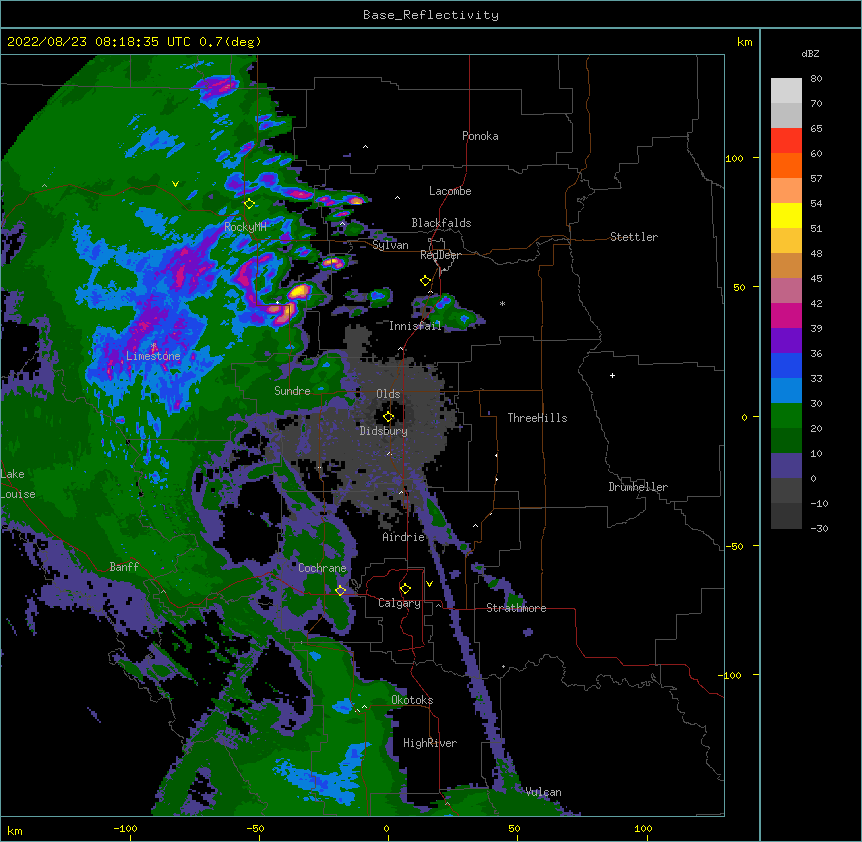This screenshot has width=862, height=842.
Task: Click the RockyMH label
Action: click(245, 227)
